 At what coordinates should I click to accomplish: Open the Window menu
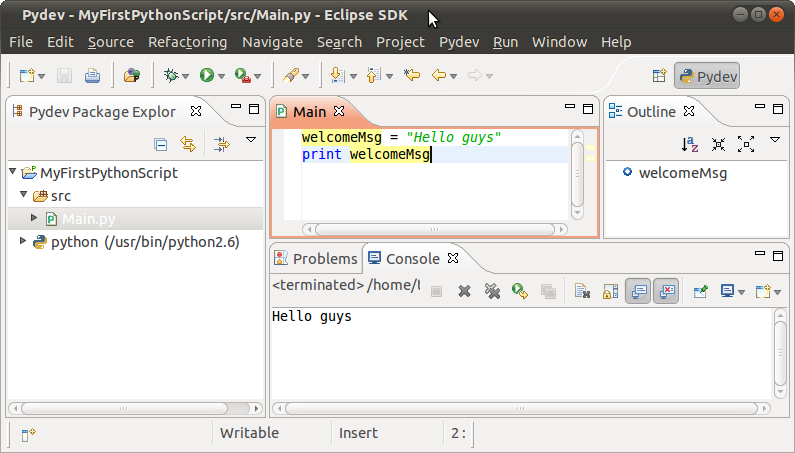pos(560,42)
